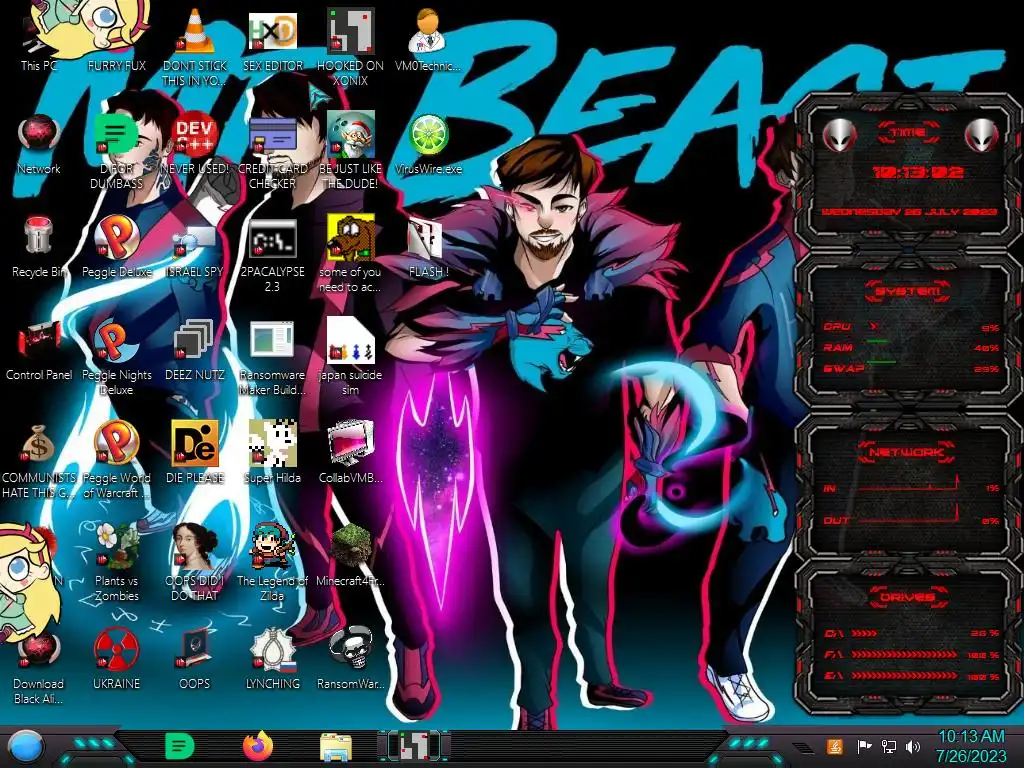Open the DEEZ NUTZ shortcut
This screenshot has height=768, width=1024.
coord(195,351)
